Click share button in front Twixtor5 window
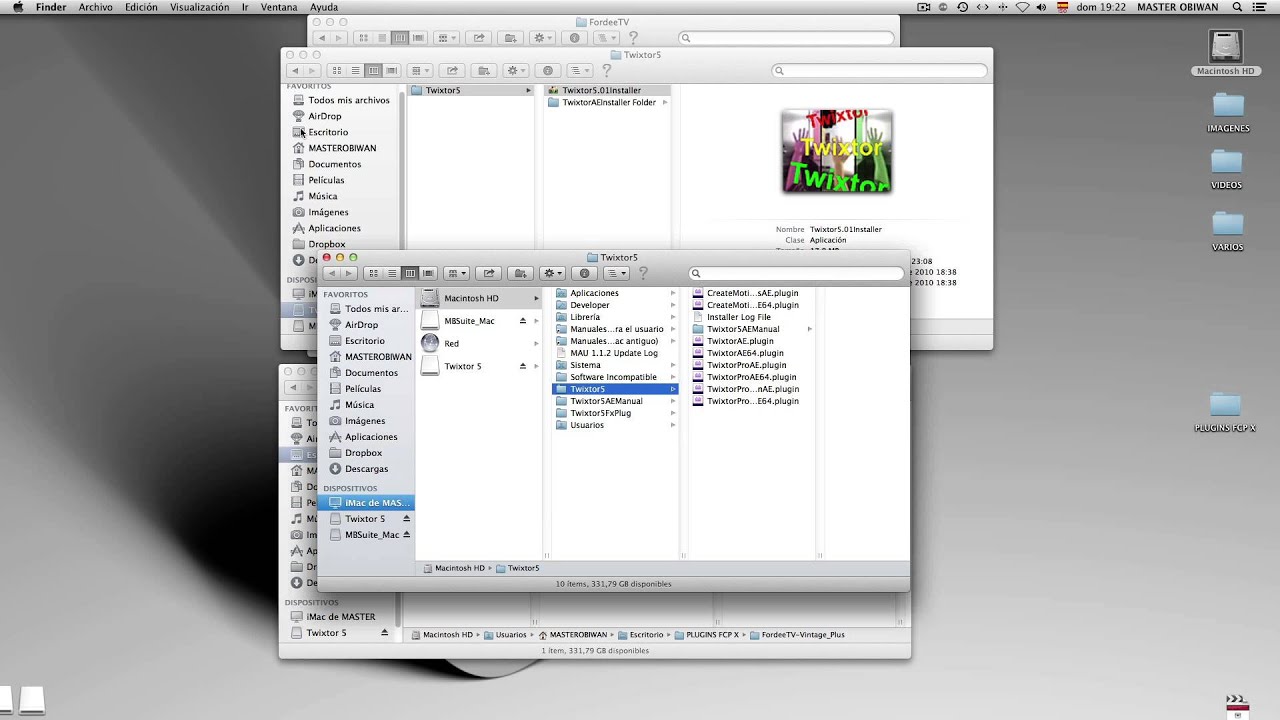Viewport: 1280px width, 720px height. point(489,273)
